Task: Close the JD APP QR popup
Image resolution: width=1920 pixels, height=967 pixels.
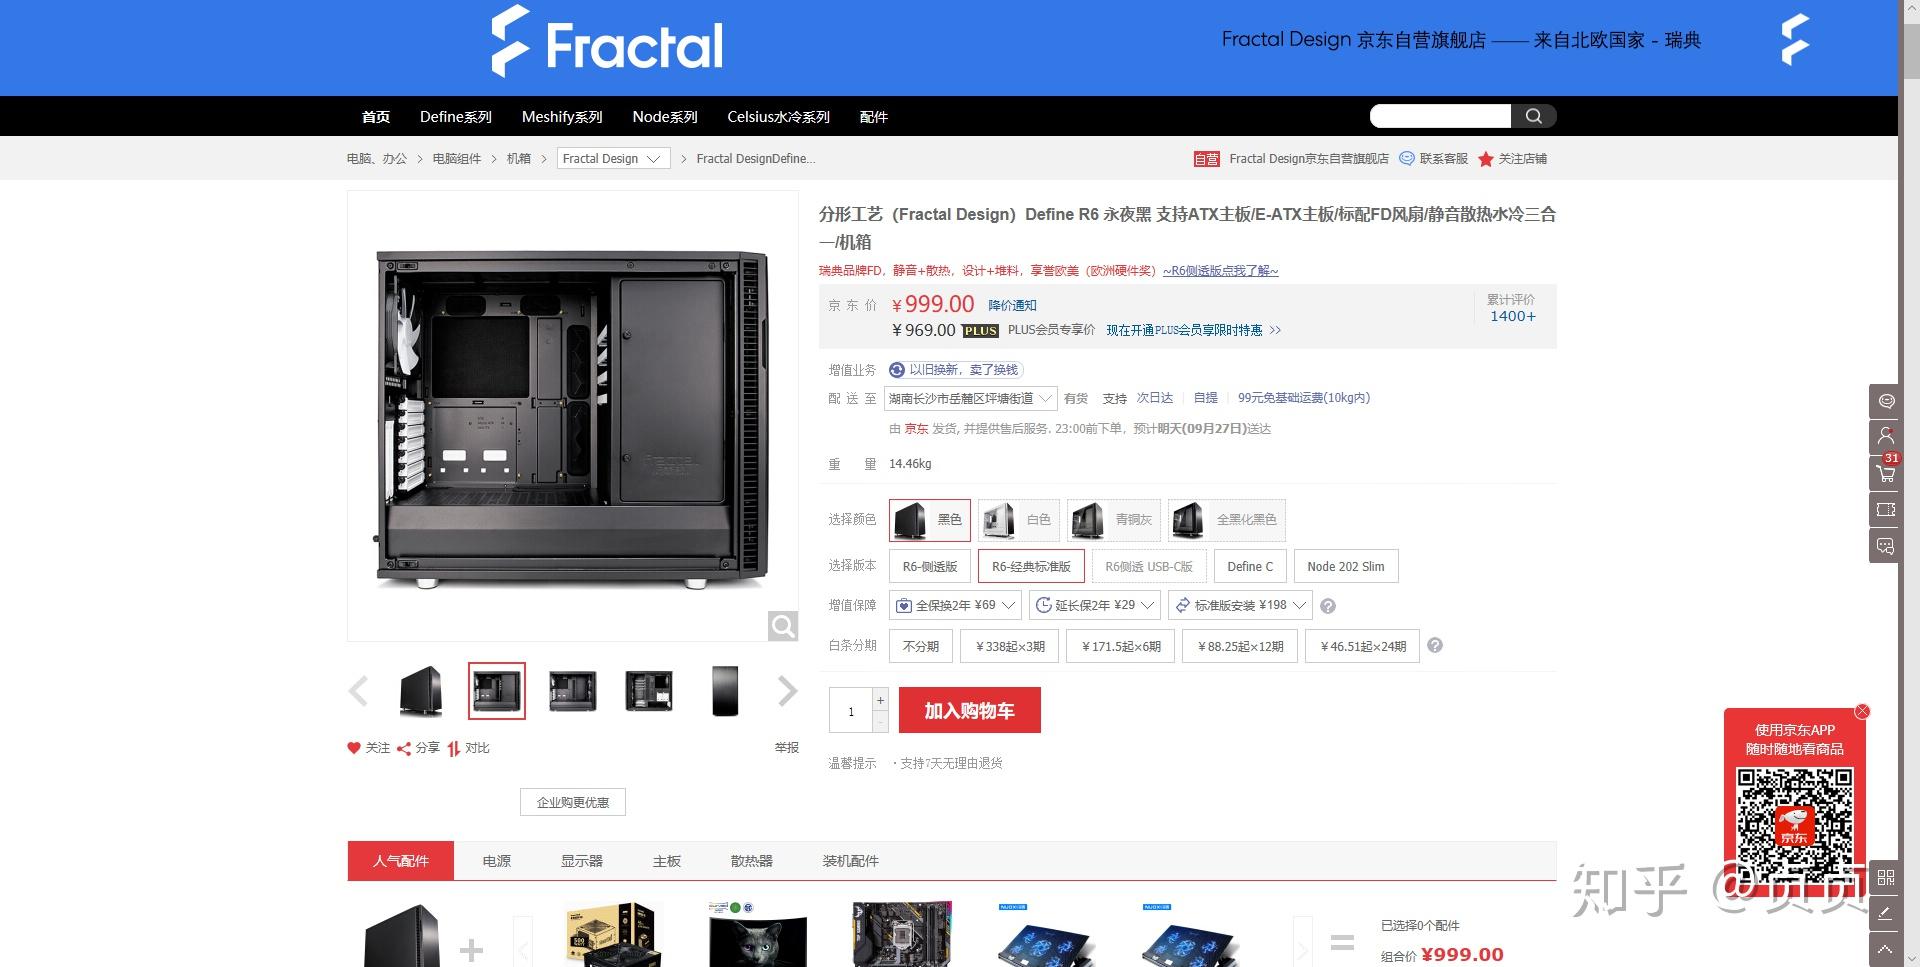Action: [x=1862, y=711]
